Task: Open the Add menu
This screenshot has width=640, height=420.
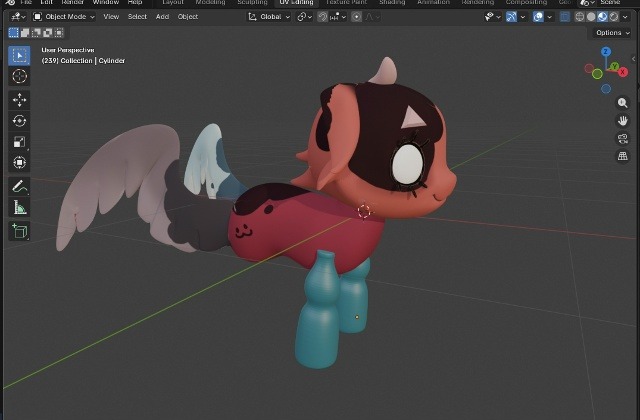Action: (x=162, y=17)
